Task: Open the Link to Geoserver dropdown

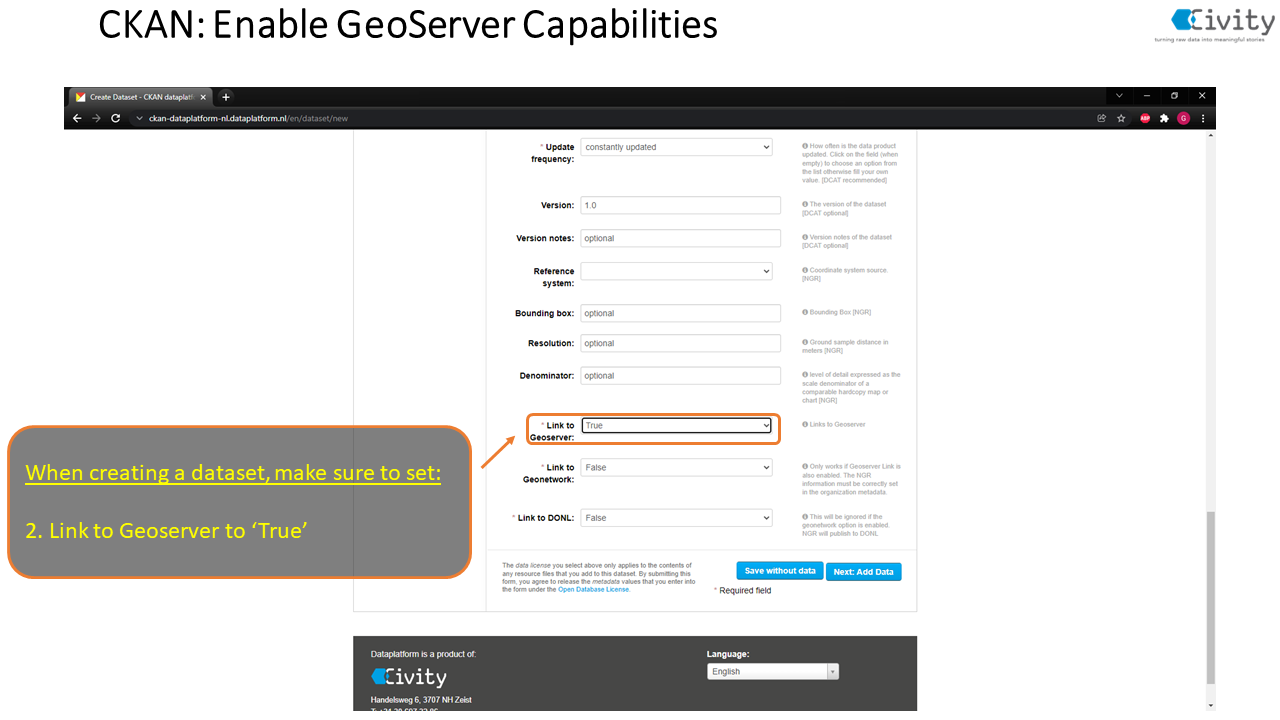Action: point(677,426)
